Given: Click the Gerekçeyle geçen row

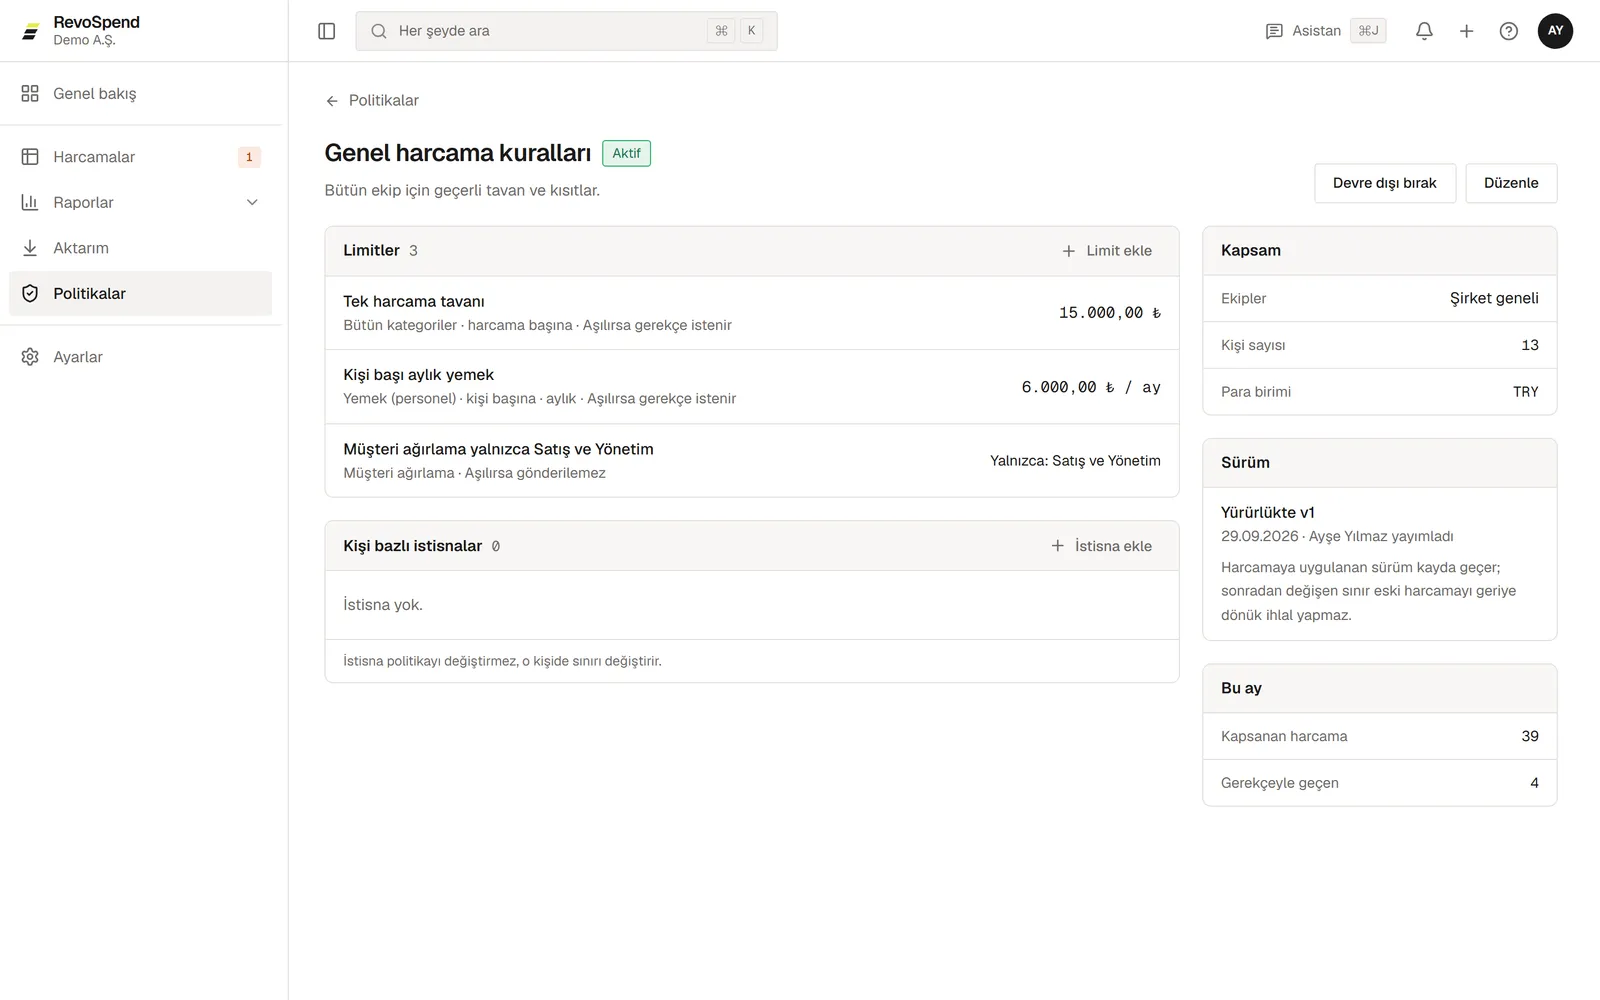Looking at the screenshot, I should [x=1380, y=783].
